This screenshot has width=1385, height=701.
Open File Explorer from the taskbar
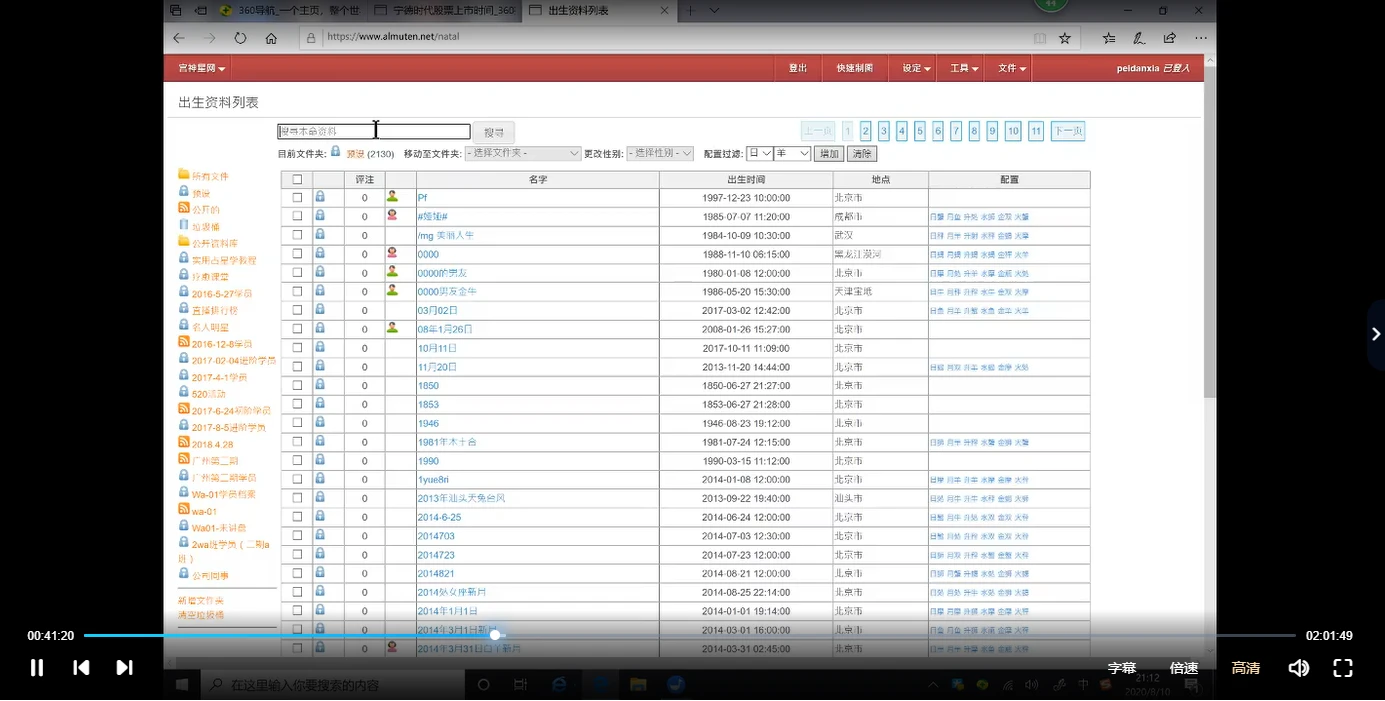638,685
